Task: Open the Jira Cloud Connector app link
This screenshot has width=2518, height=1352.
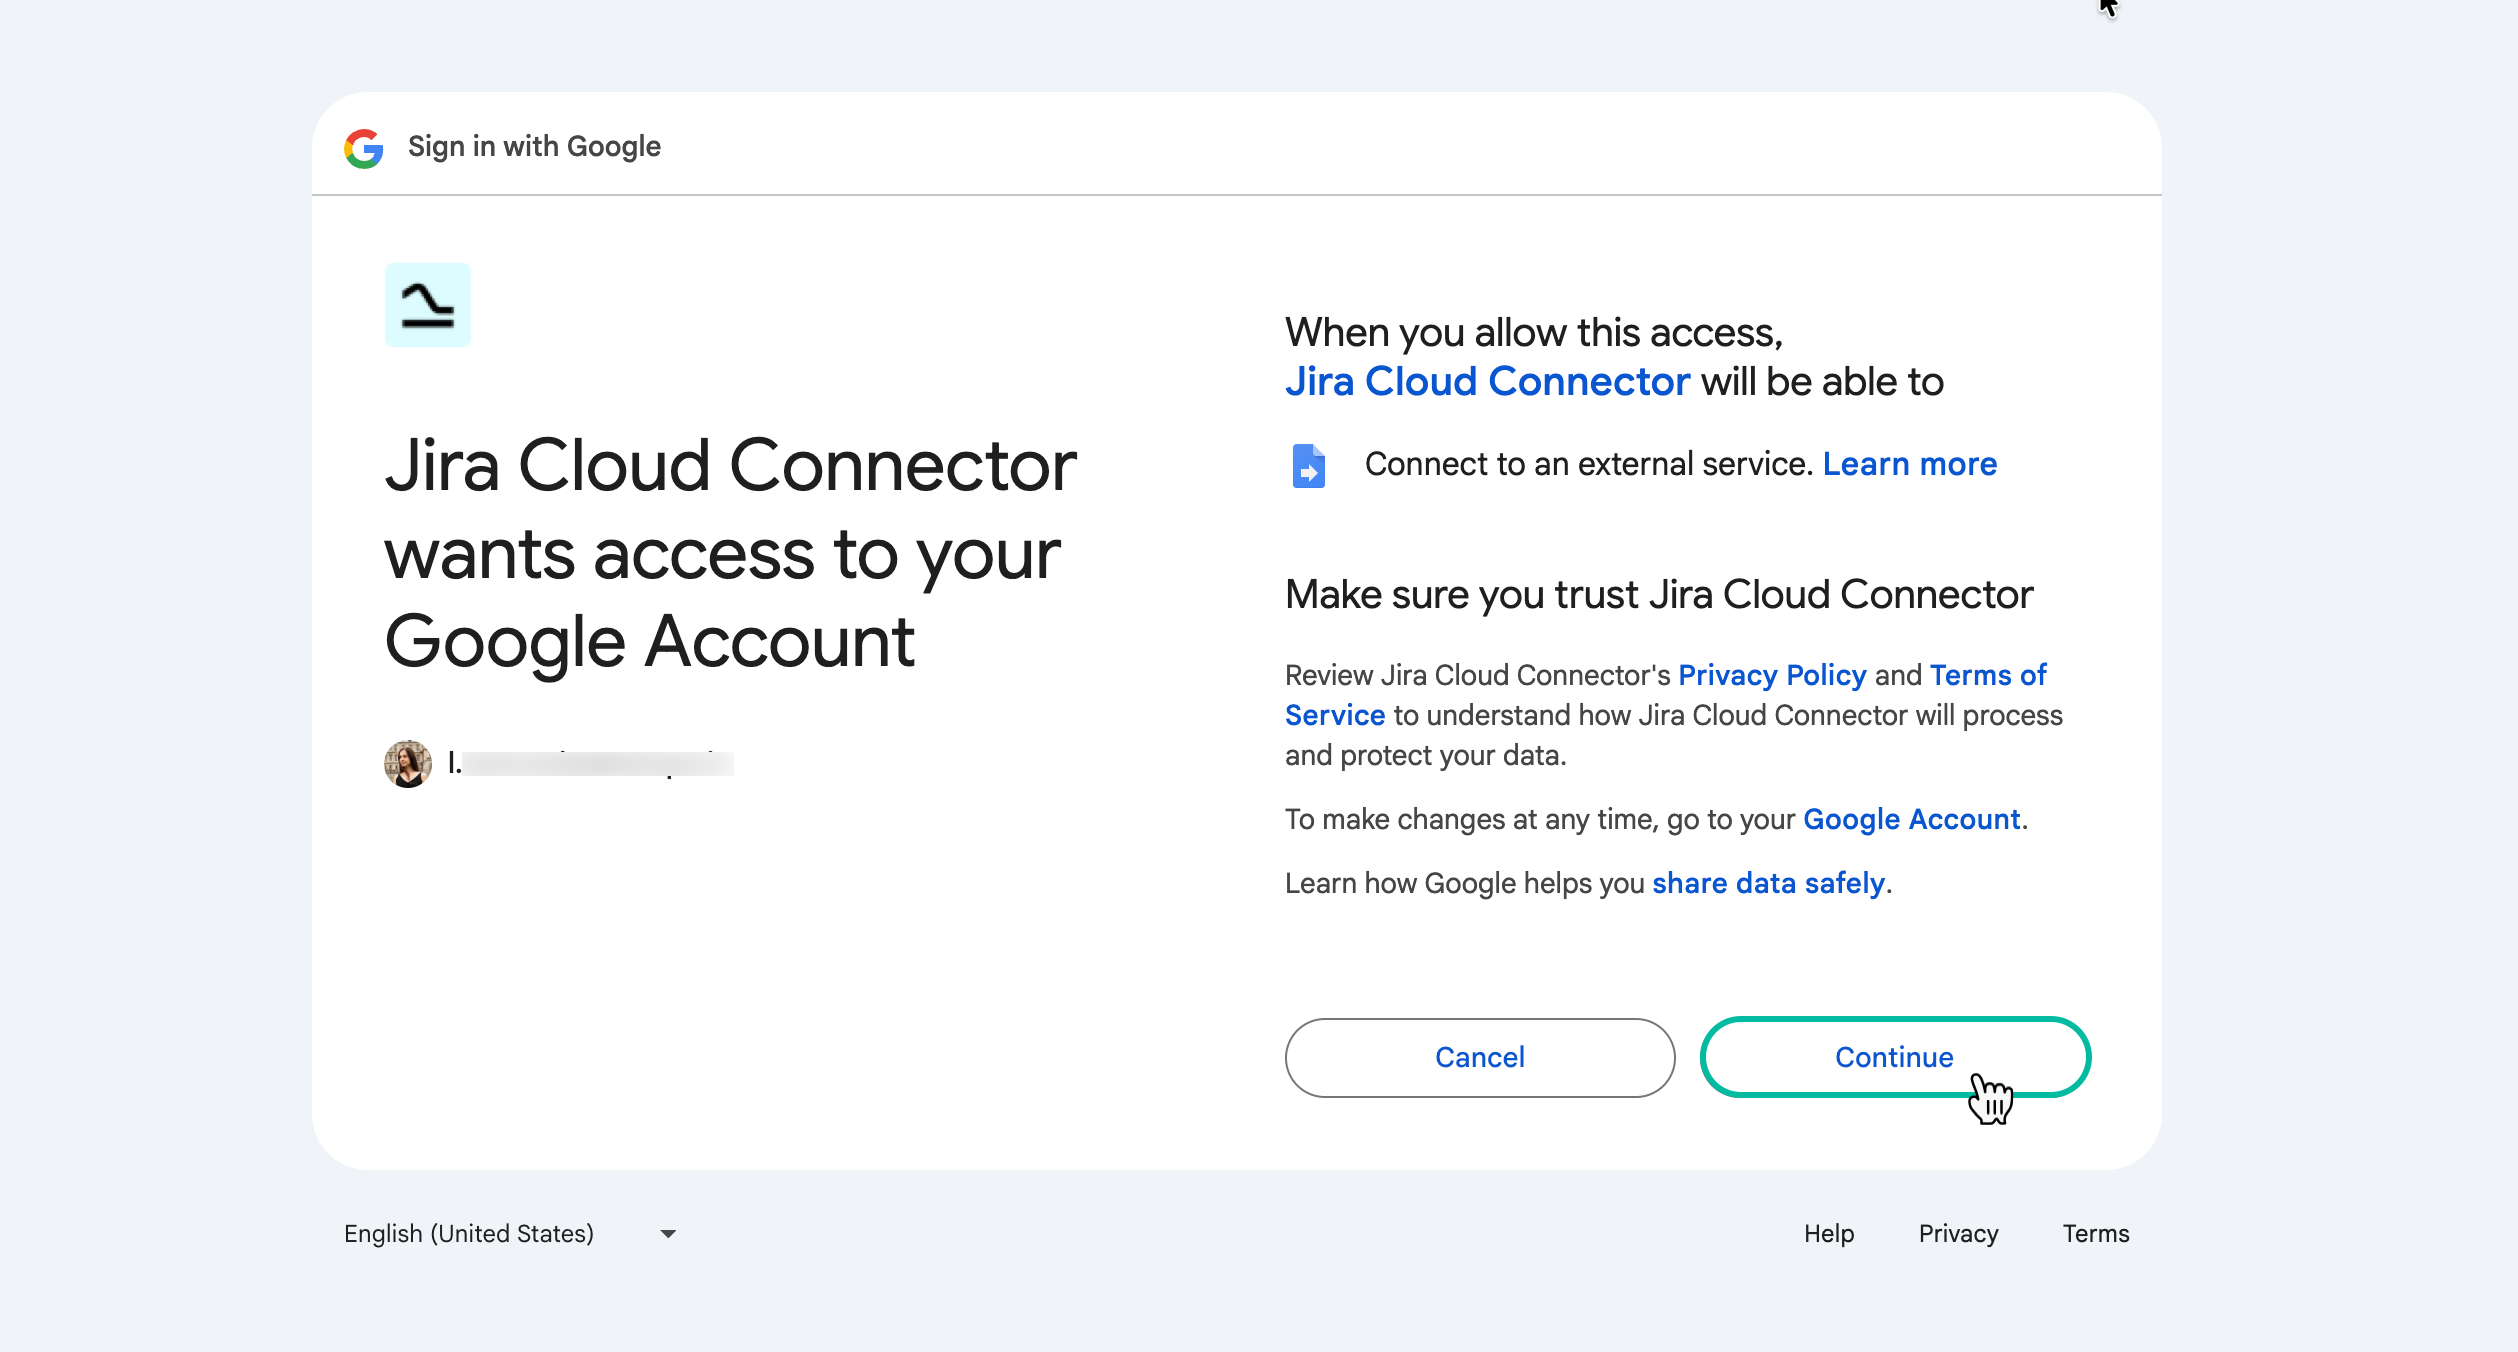Action: [x=1488, y=381]
